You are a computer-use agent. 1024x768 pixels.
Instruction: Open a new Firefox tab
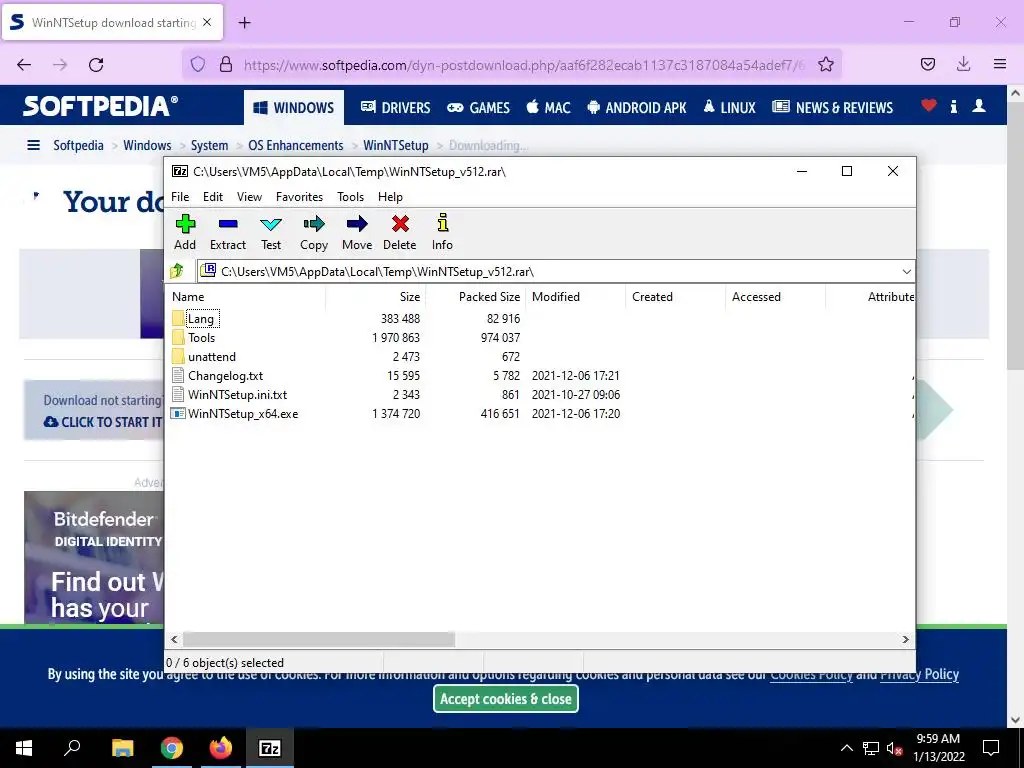[x=244, y=23]
